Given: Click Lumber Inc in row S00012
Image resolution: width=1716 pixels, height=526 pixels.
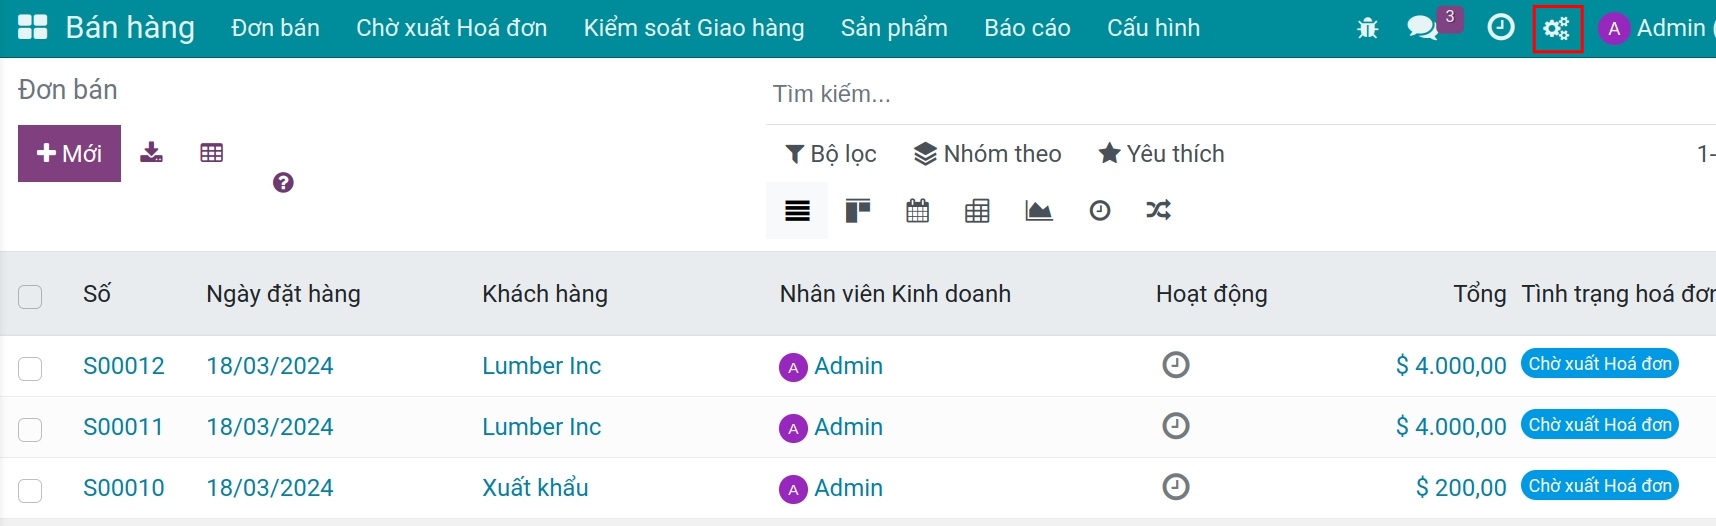Looking at the screenshot, I should pos(541,366).
